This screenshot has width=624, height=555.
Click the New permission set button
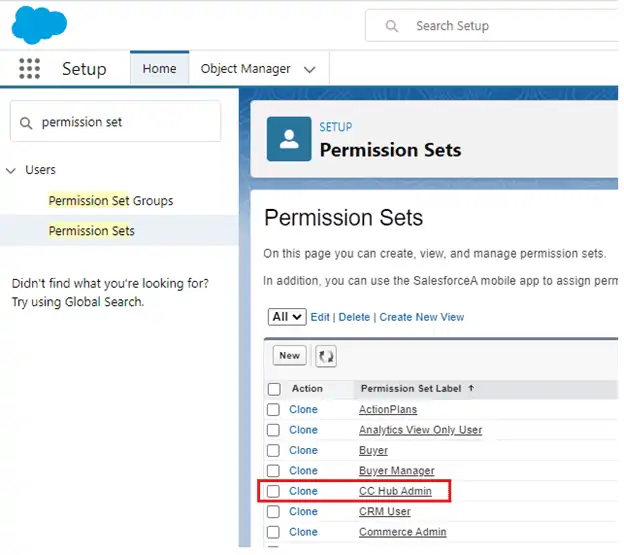(289, 355)
